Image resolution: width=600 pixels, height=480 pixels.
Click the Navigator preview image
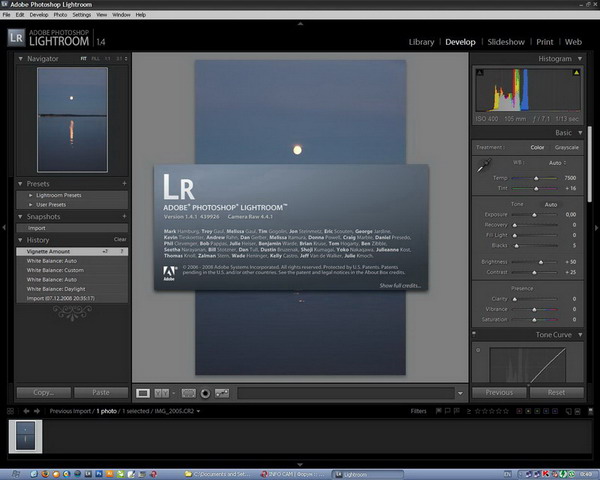72,120
